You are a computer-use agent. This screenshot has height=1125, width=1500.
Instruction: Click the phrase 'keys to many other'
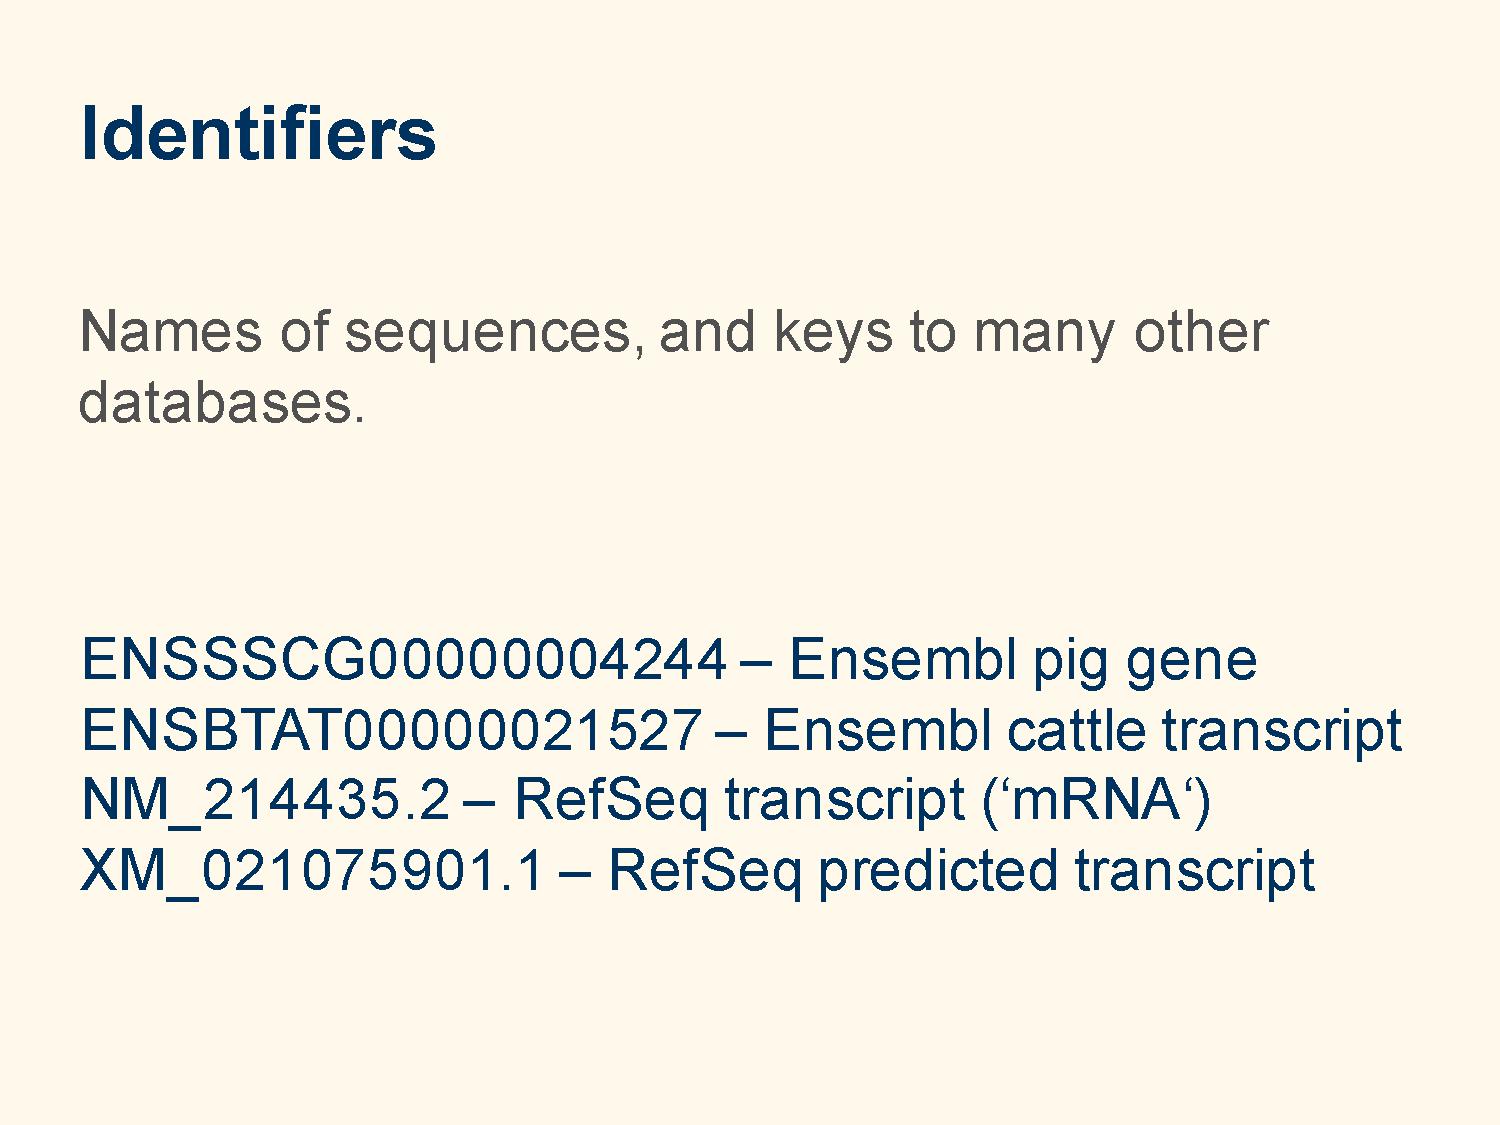[1021, 334]
